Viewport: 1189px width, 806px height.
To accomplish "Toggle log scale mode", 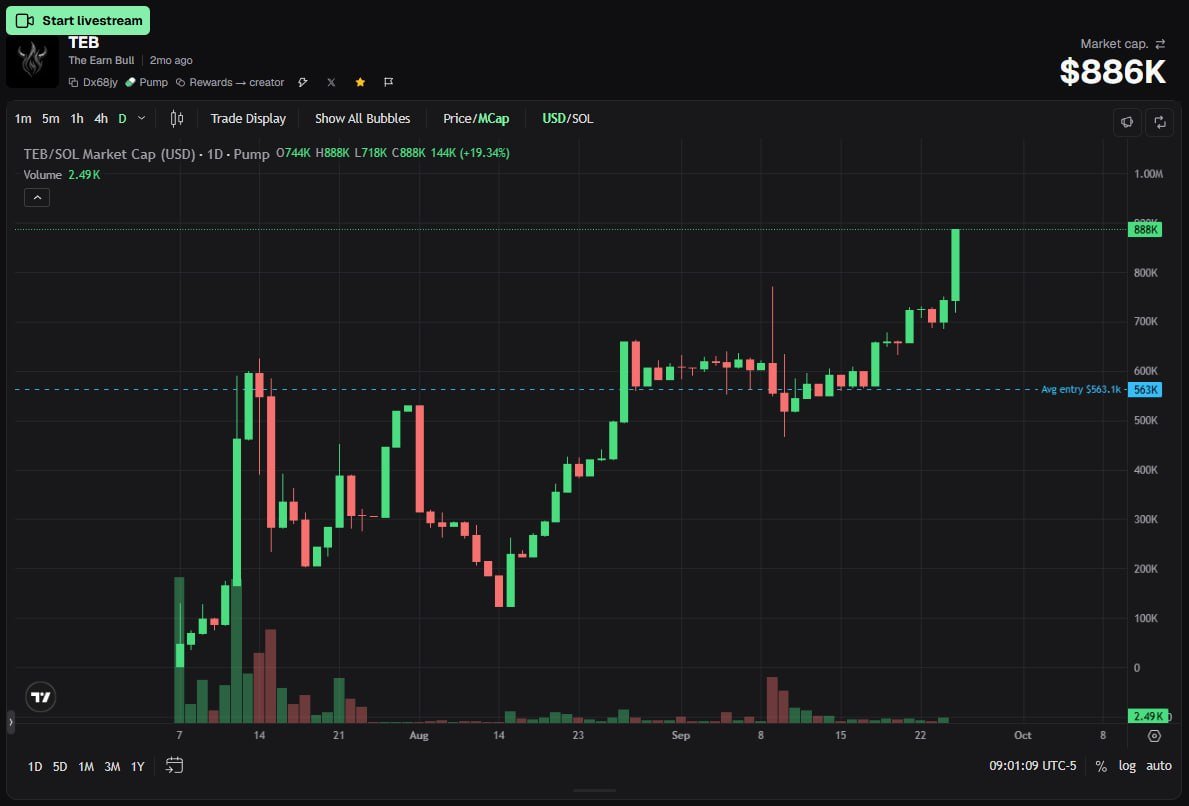I will pos(1127,766).
